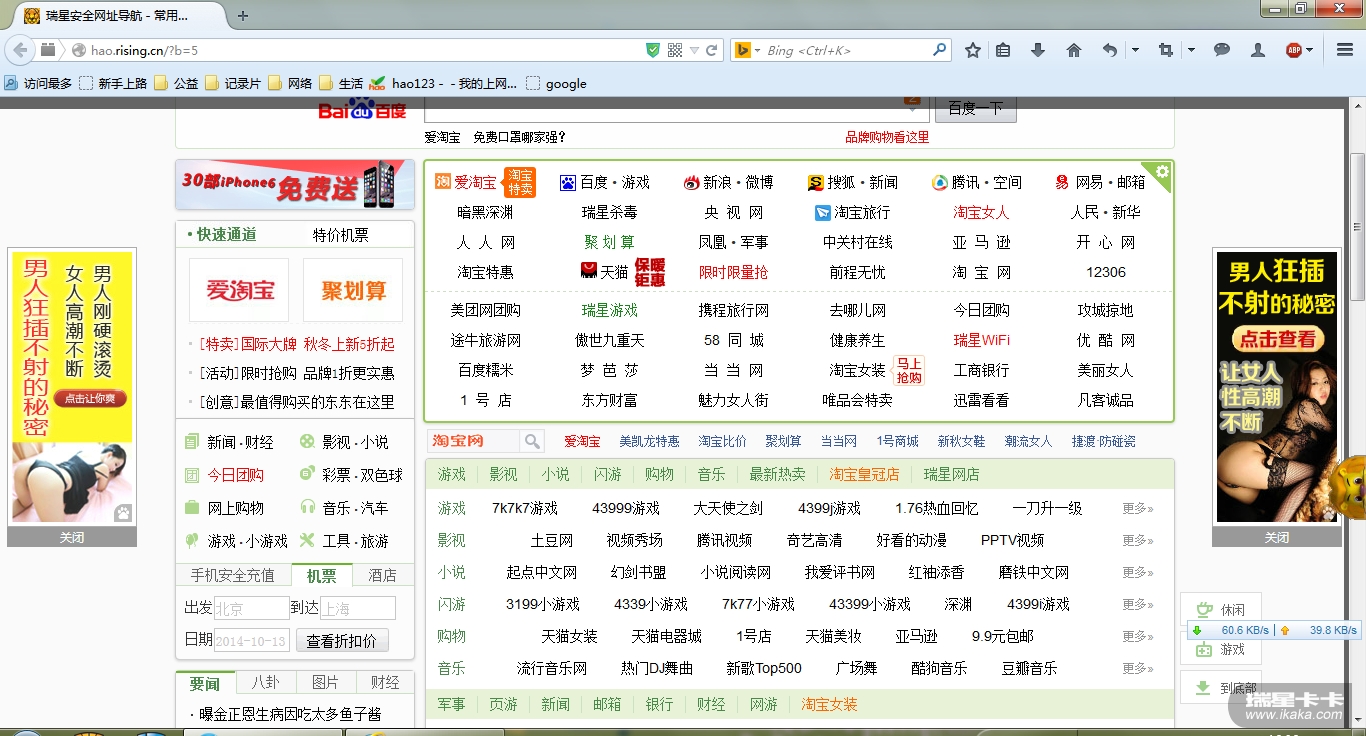Switch to the 酒店 tab
The width and height of the screenshot is (1366, 736).
click(x=383, y=575)
